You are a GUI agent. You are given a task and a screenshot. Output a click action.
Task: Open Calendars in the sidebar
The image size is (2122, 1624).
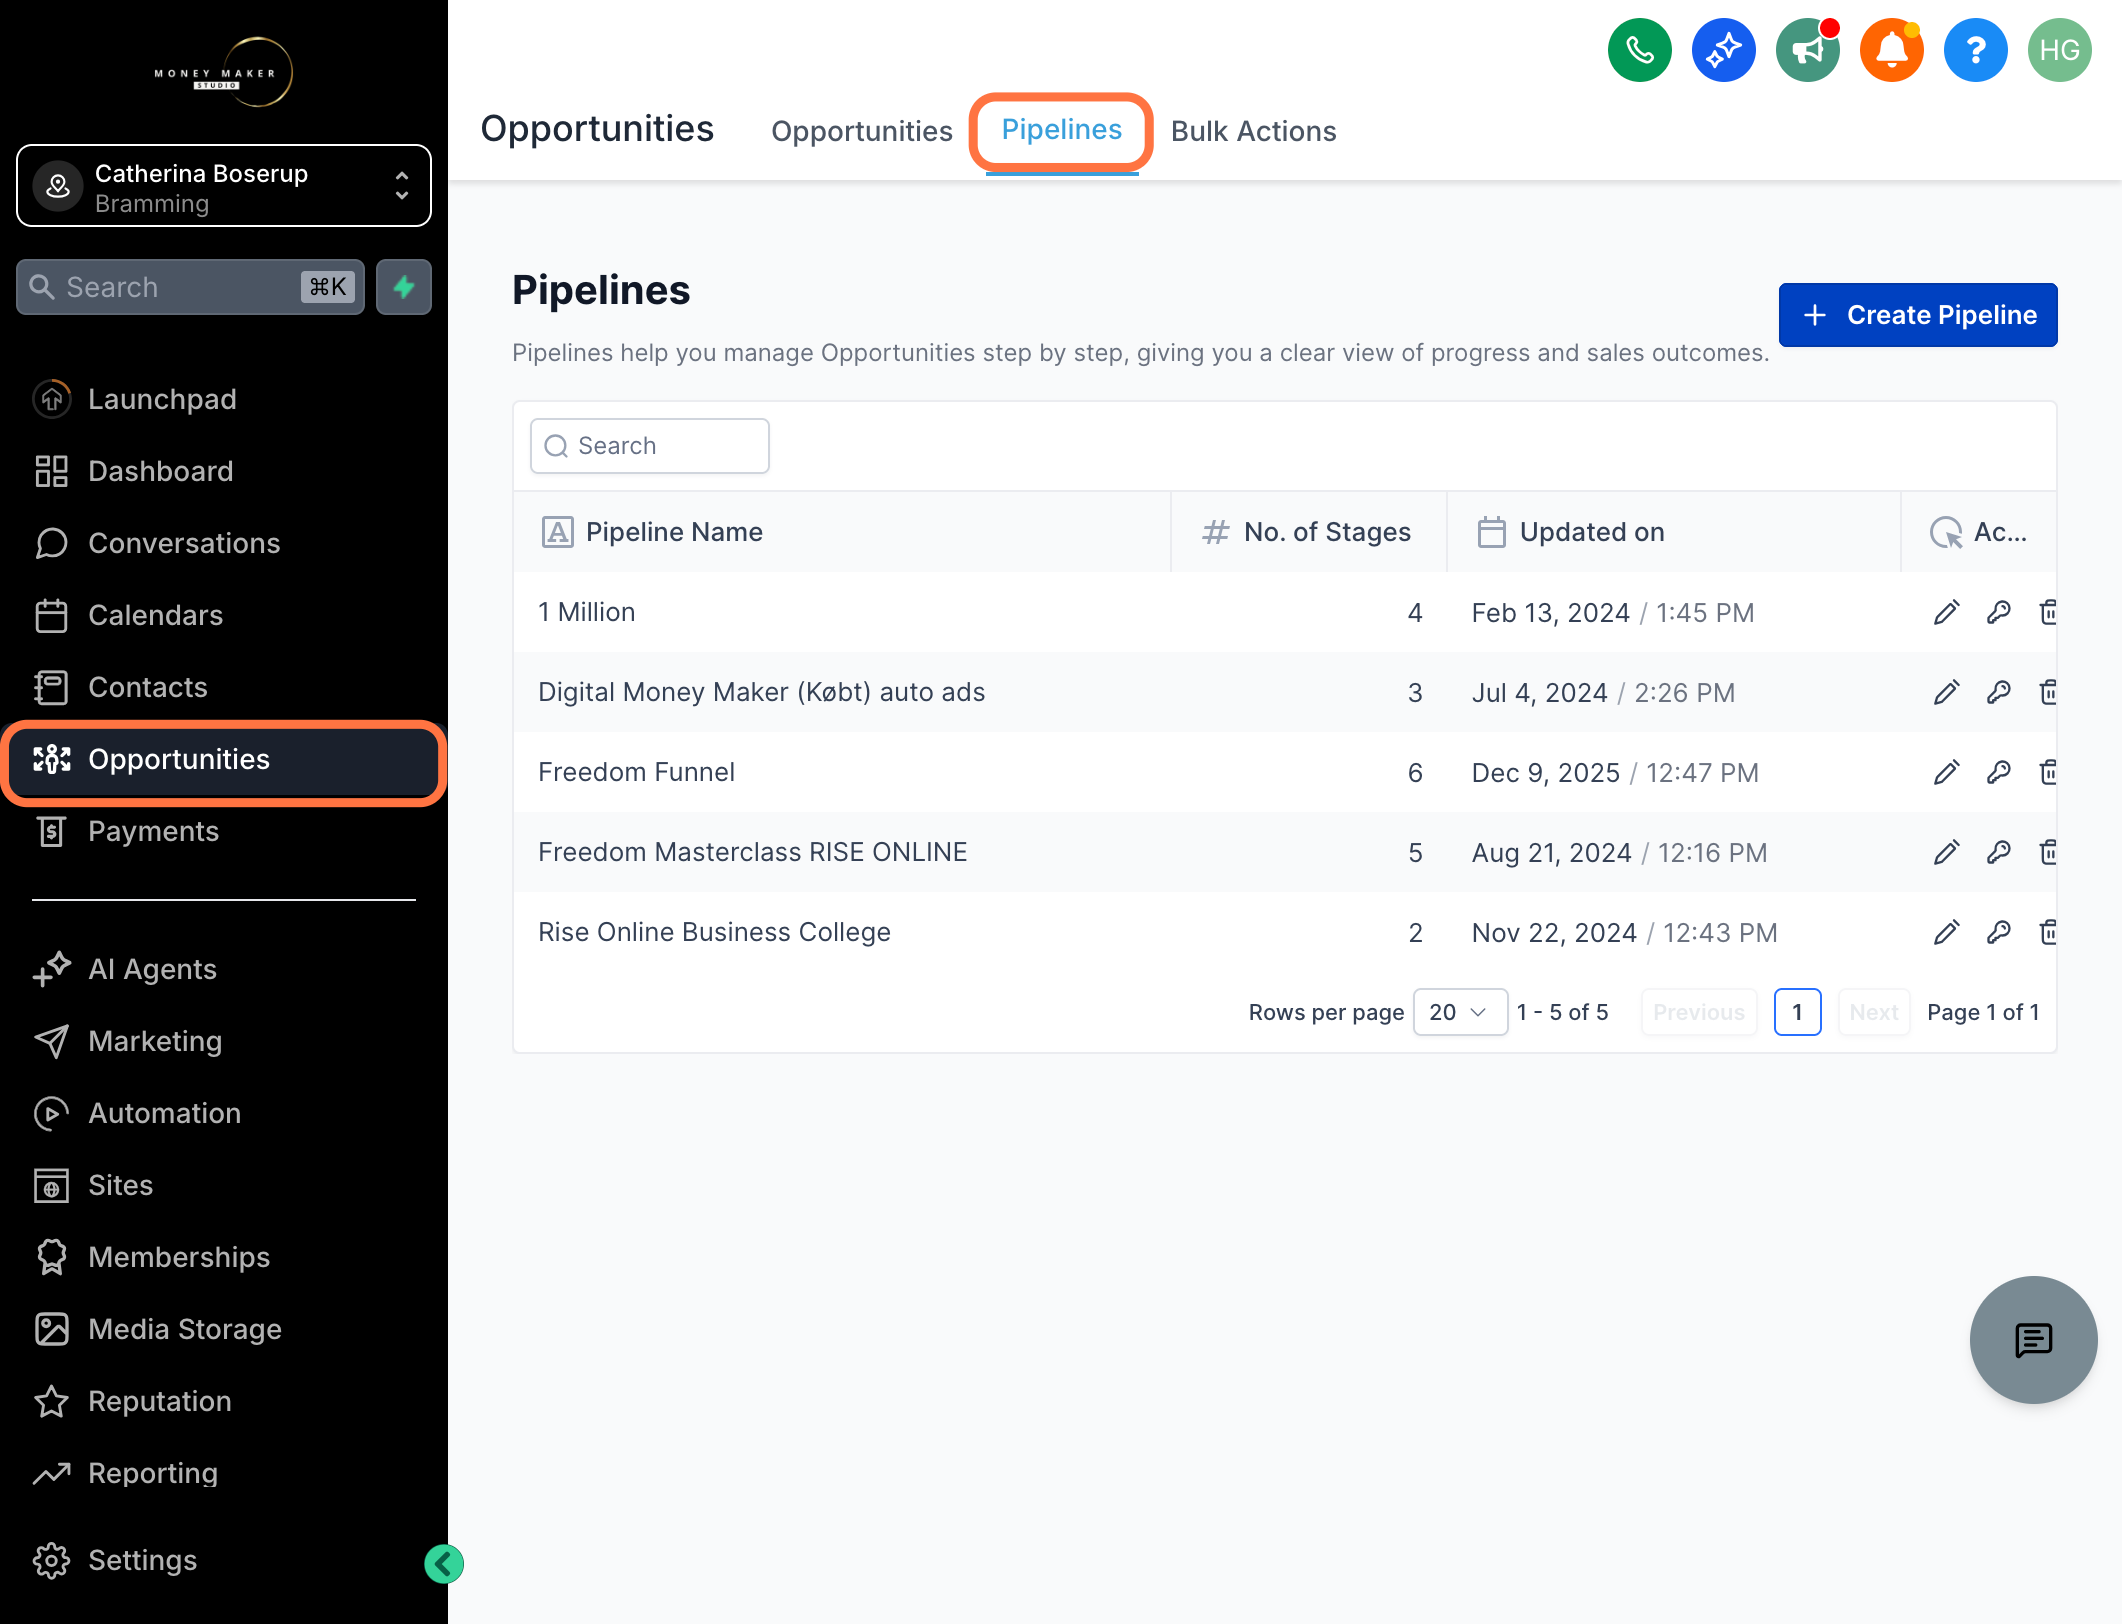[x=224, y=615]
